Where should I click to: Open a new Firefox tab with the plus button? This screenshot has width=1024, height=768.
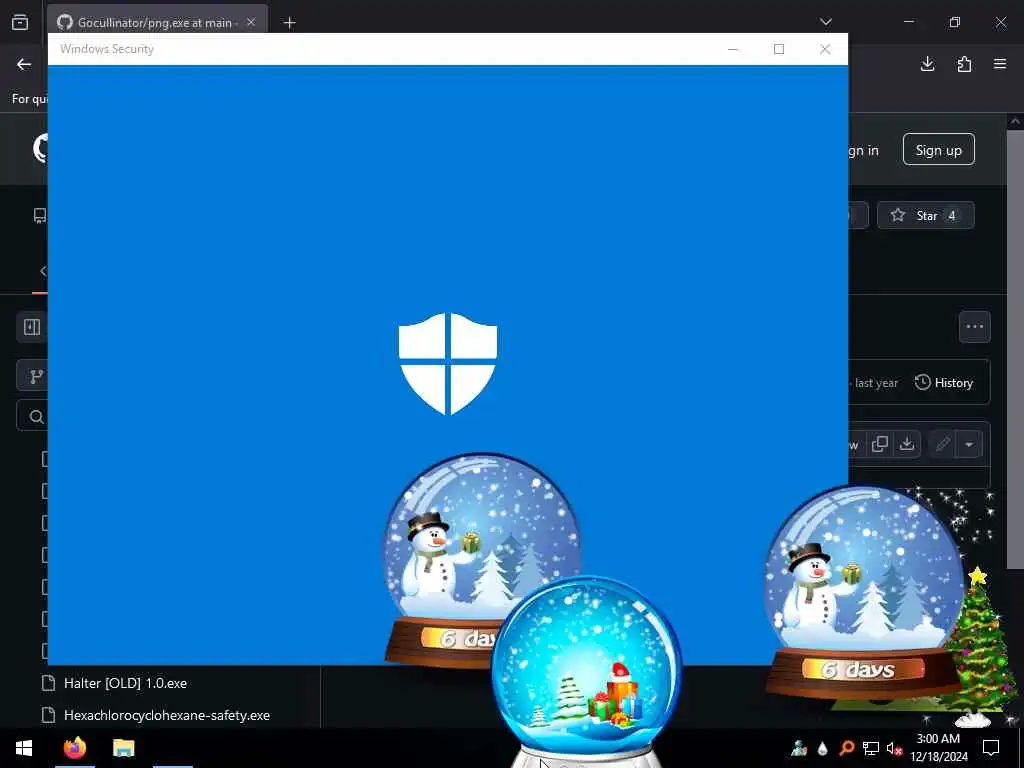coord(289,23)
